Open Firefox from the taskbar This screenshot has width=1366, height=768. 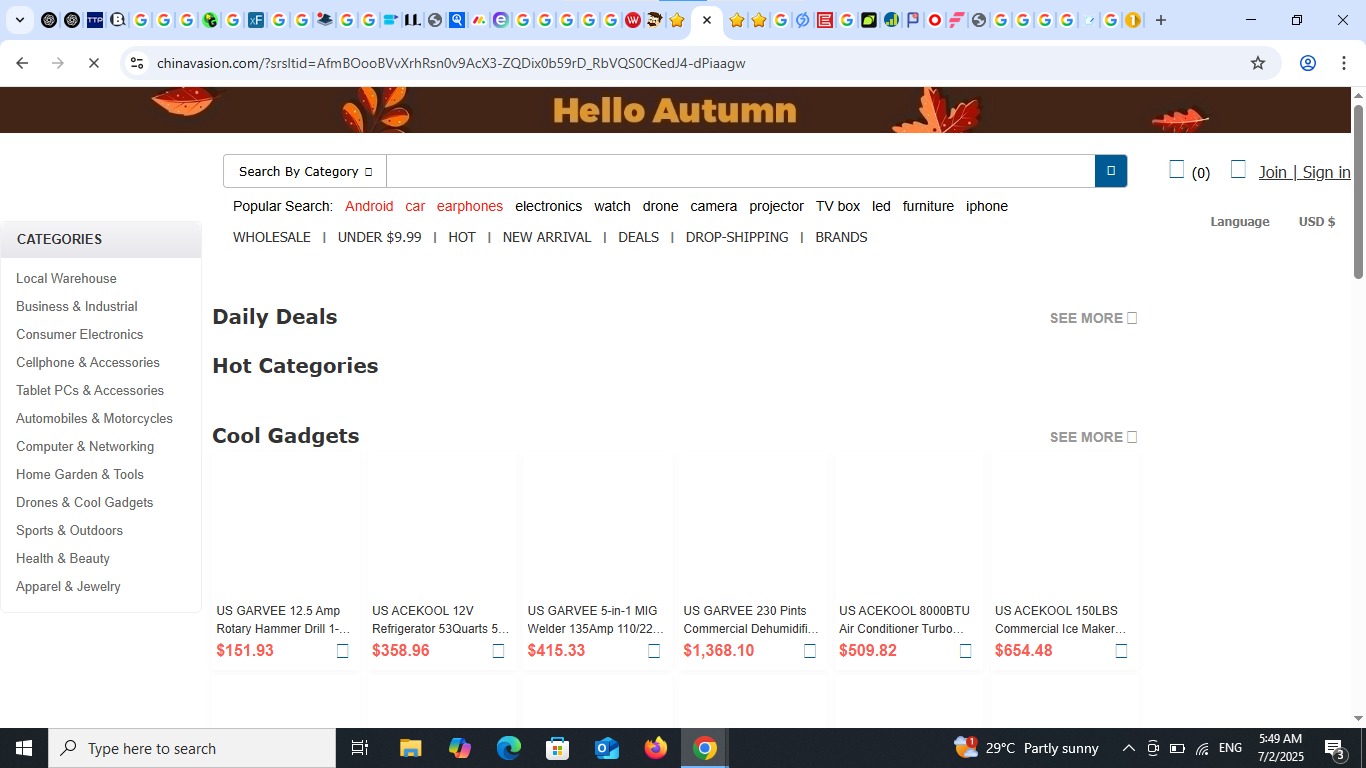point(656,748)
